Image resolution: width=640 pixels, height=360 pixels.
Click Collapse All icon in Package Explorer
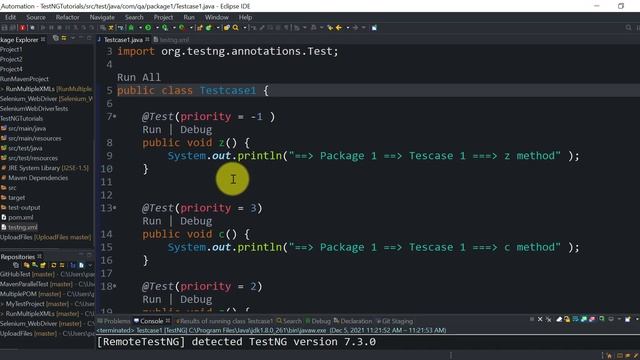(56, 38)
